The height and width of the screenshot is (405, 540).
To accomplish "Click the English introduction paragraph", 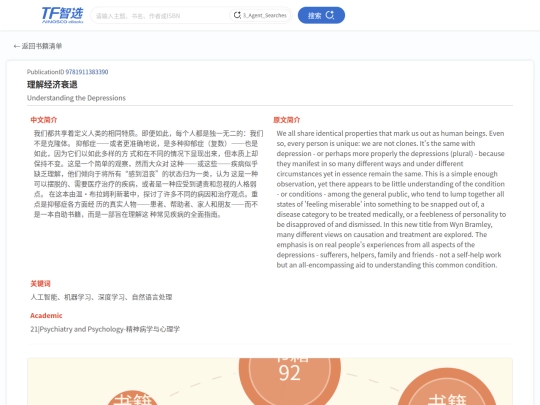I will (x=391, y=199).
